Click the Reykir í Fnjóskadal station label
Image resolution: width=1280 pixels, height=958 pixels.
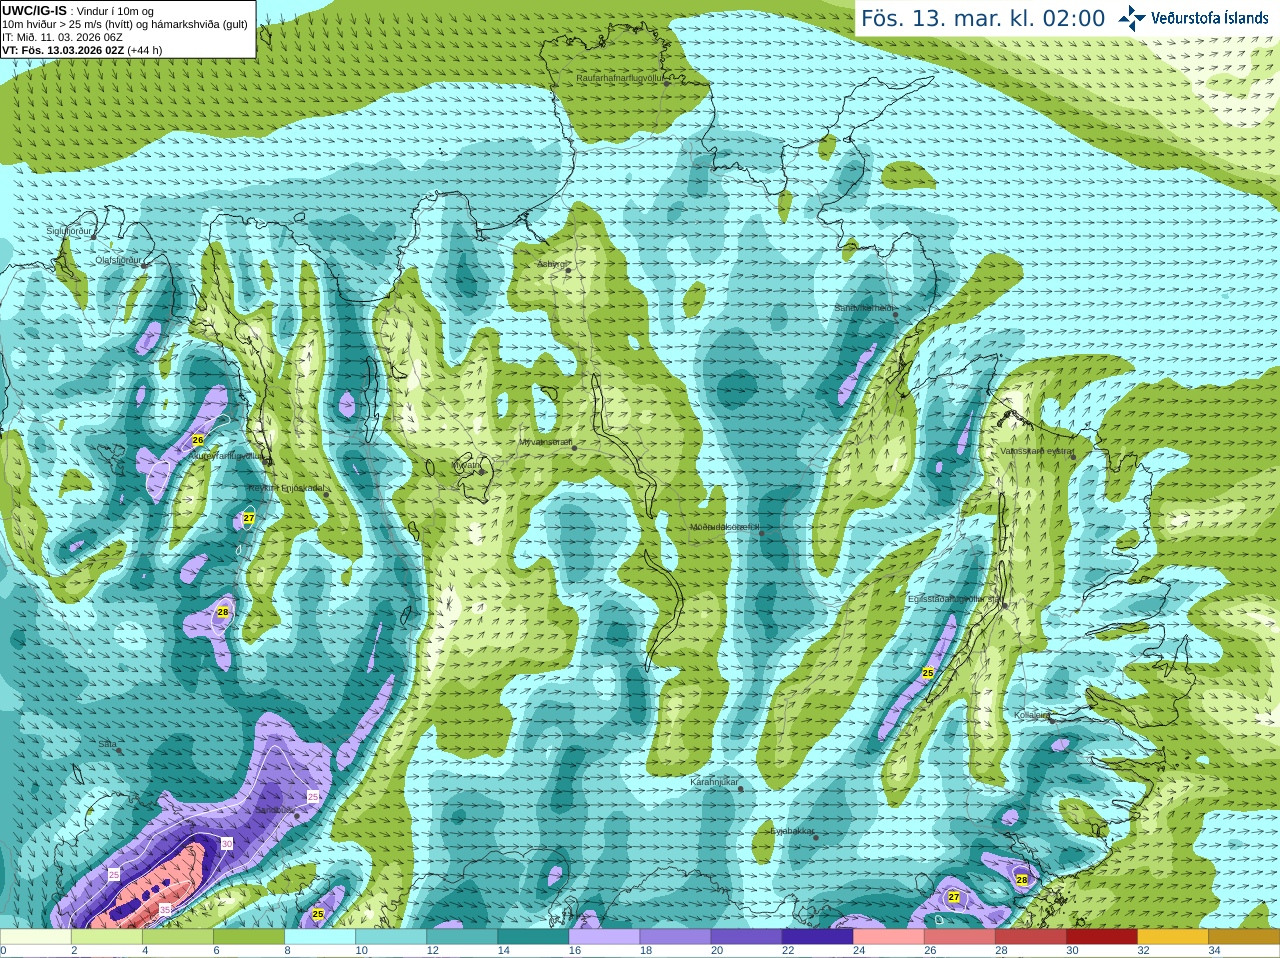tap(285, 488)
